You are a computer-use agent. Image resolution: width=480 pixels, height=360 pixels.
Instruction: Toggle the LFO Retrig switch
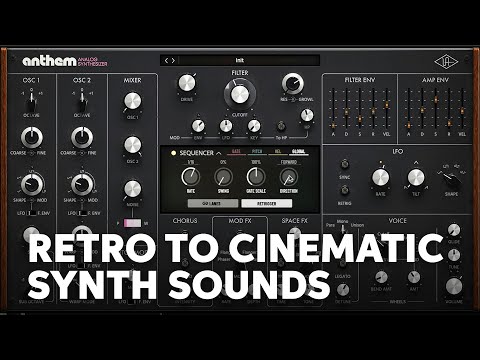[x=345, y=190]
